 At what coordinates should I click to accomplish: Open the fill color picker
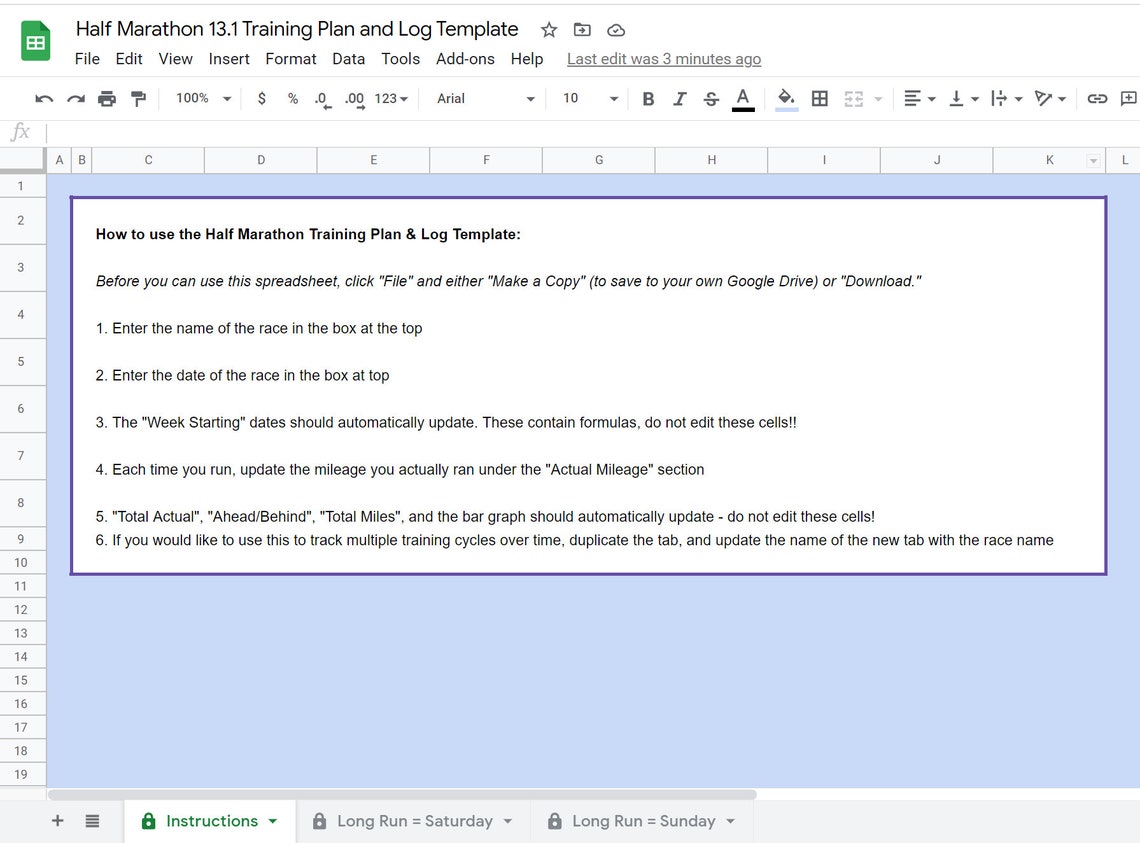pos(785,98)
